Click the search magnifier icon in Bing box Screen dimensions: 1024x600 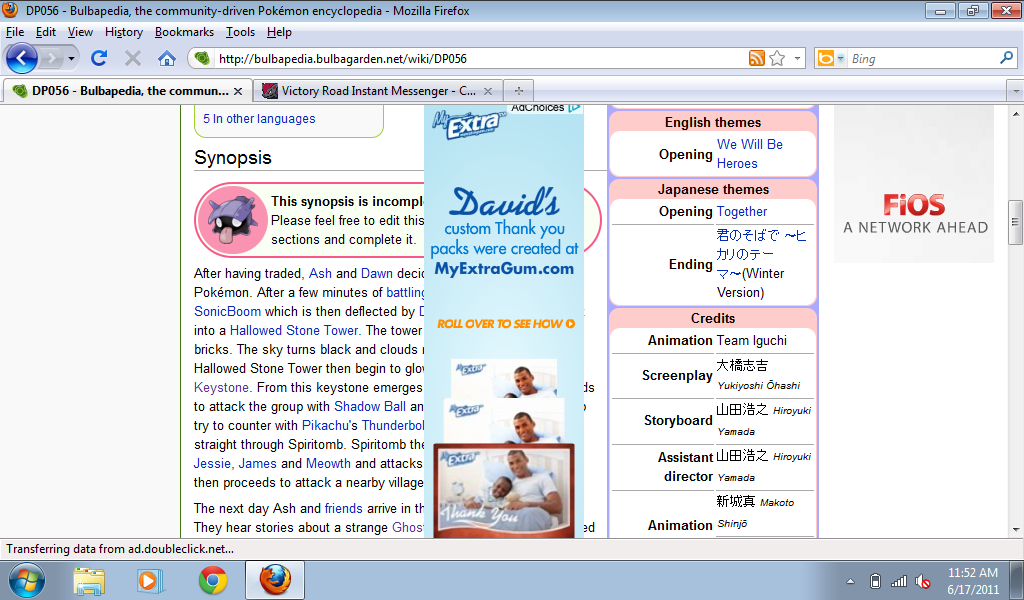(1007, 58)
